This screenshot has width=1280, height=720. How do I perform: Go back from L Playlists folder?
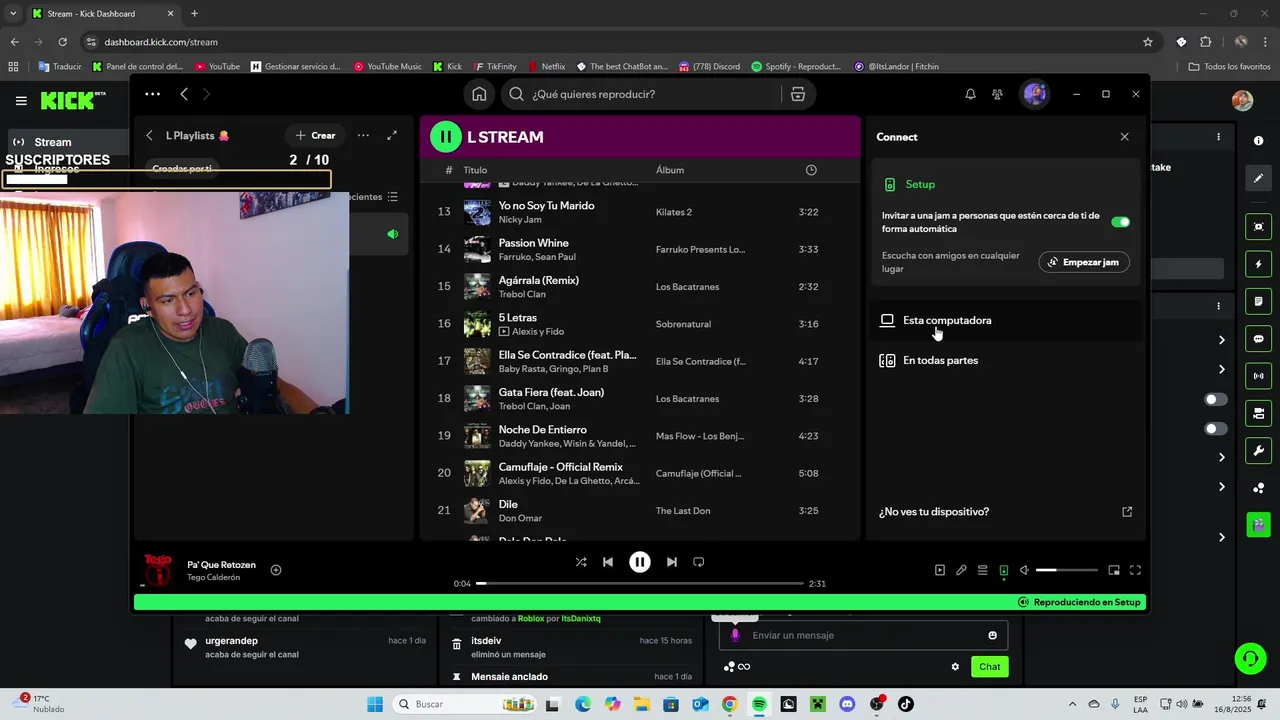tap(149, 135)
